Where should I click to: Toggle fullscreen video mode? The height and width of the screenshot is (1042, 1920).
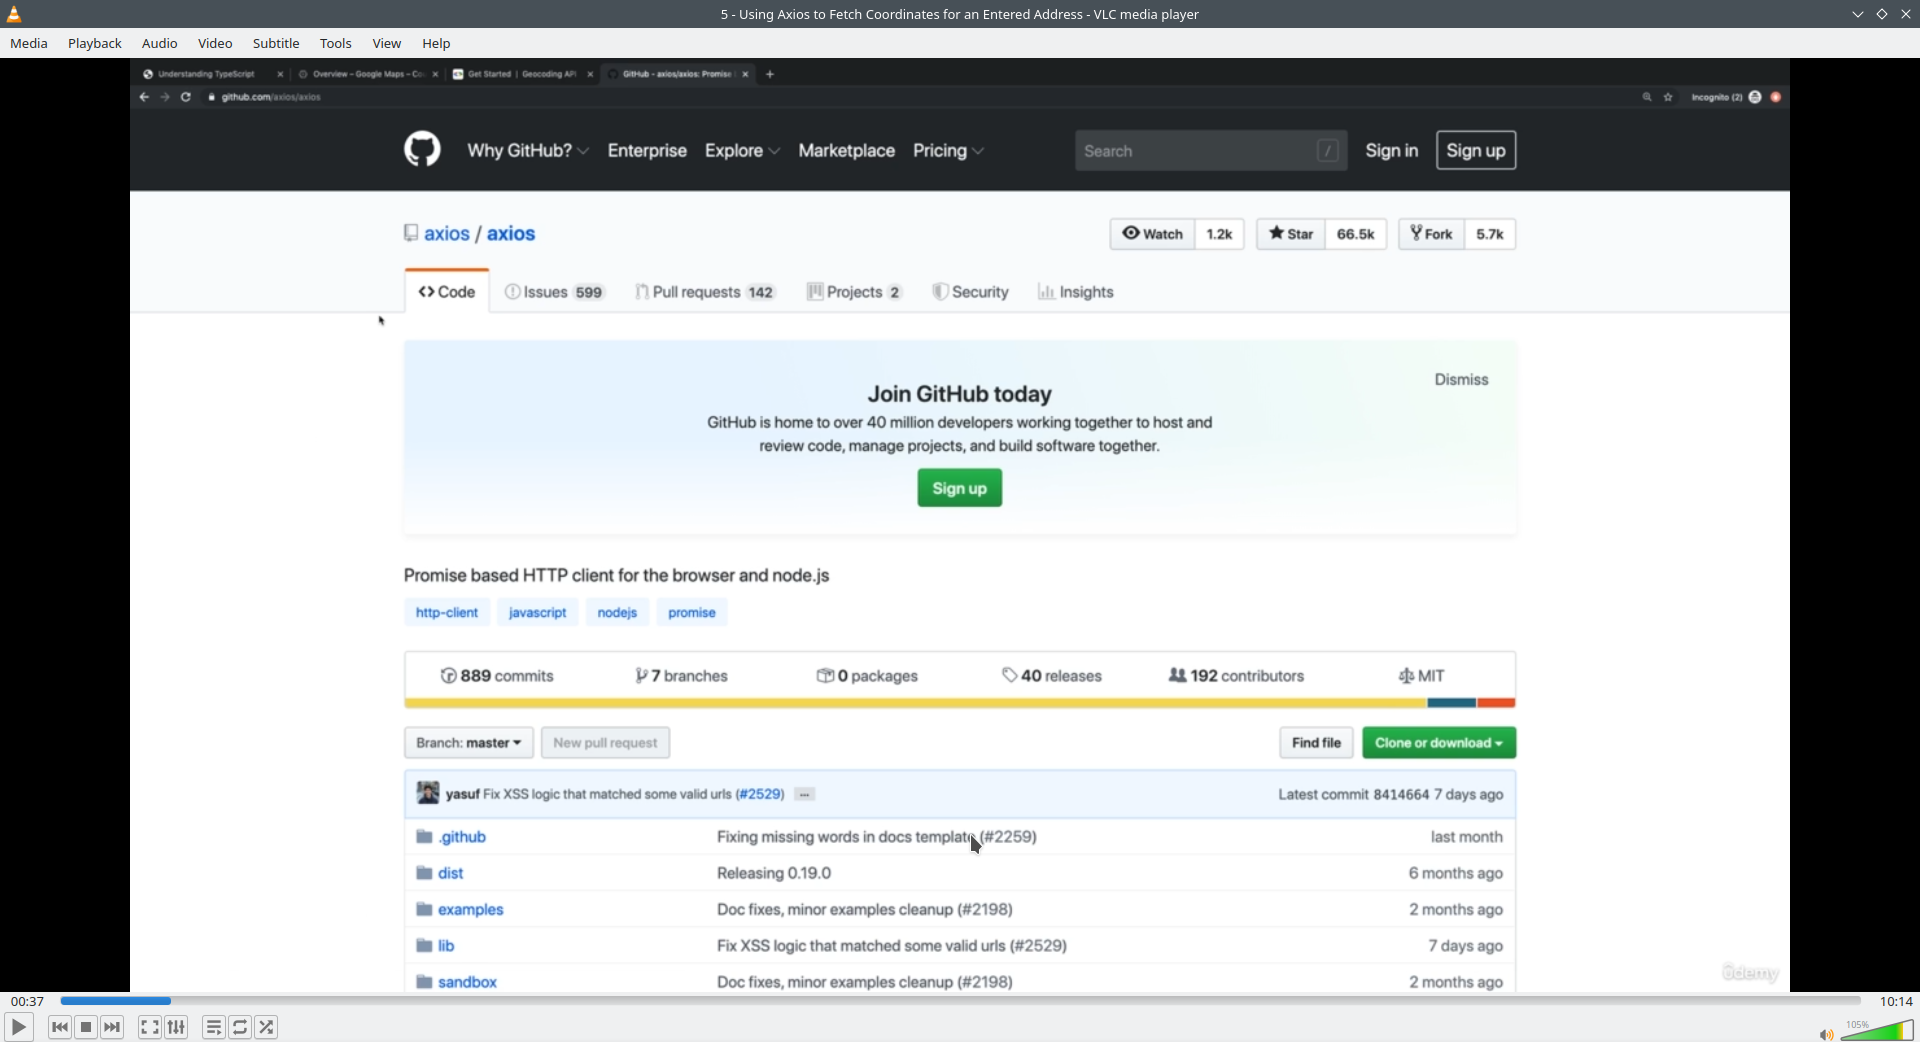[149, 1027]
